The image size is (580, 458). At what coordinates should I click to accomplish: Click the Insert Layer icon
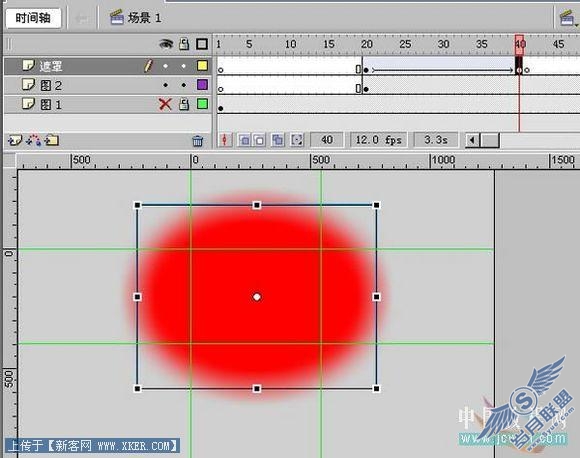[15, 140]
